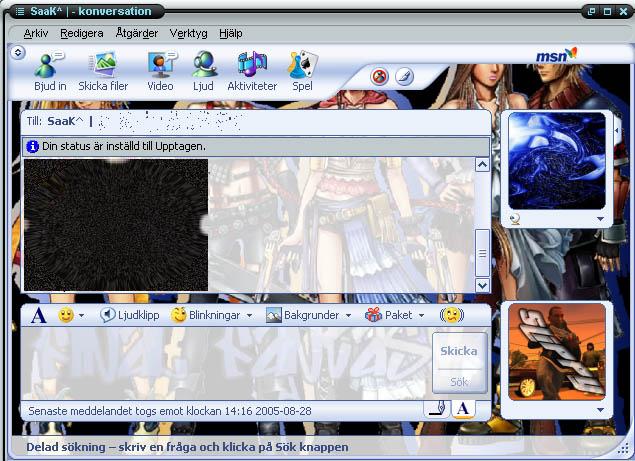Click the Sök search button
The width and height of the screenshot is (635, 461).
tap(459, 382)
